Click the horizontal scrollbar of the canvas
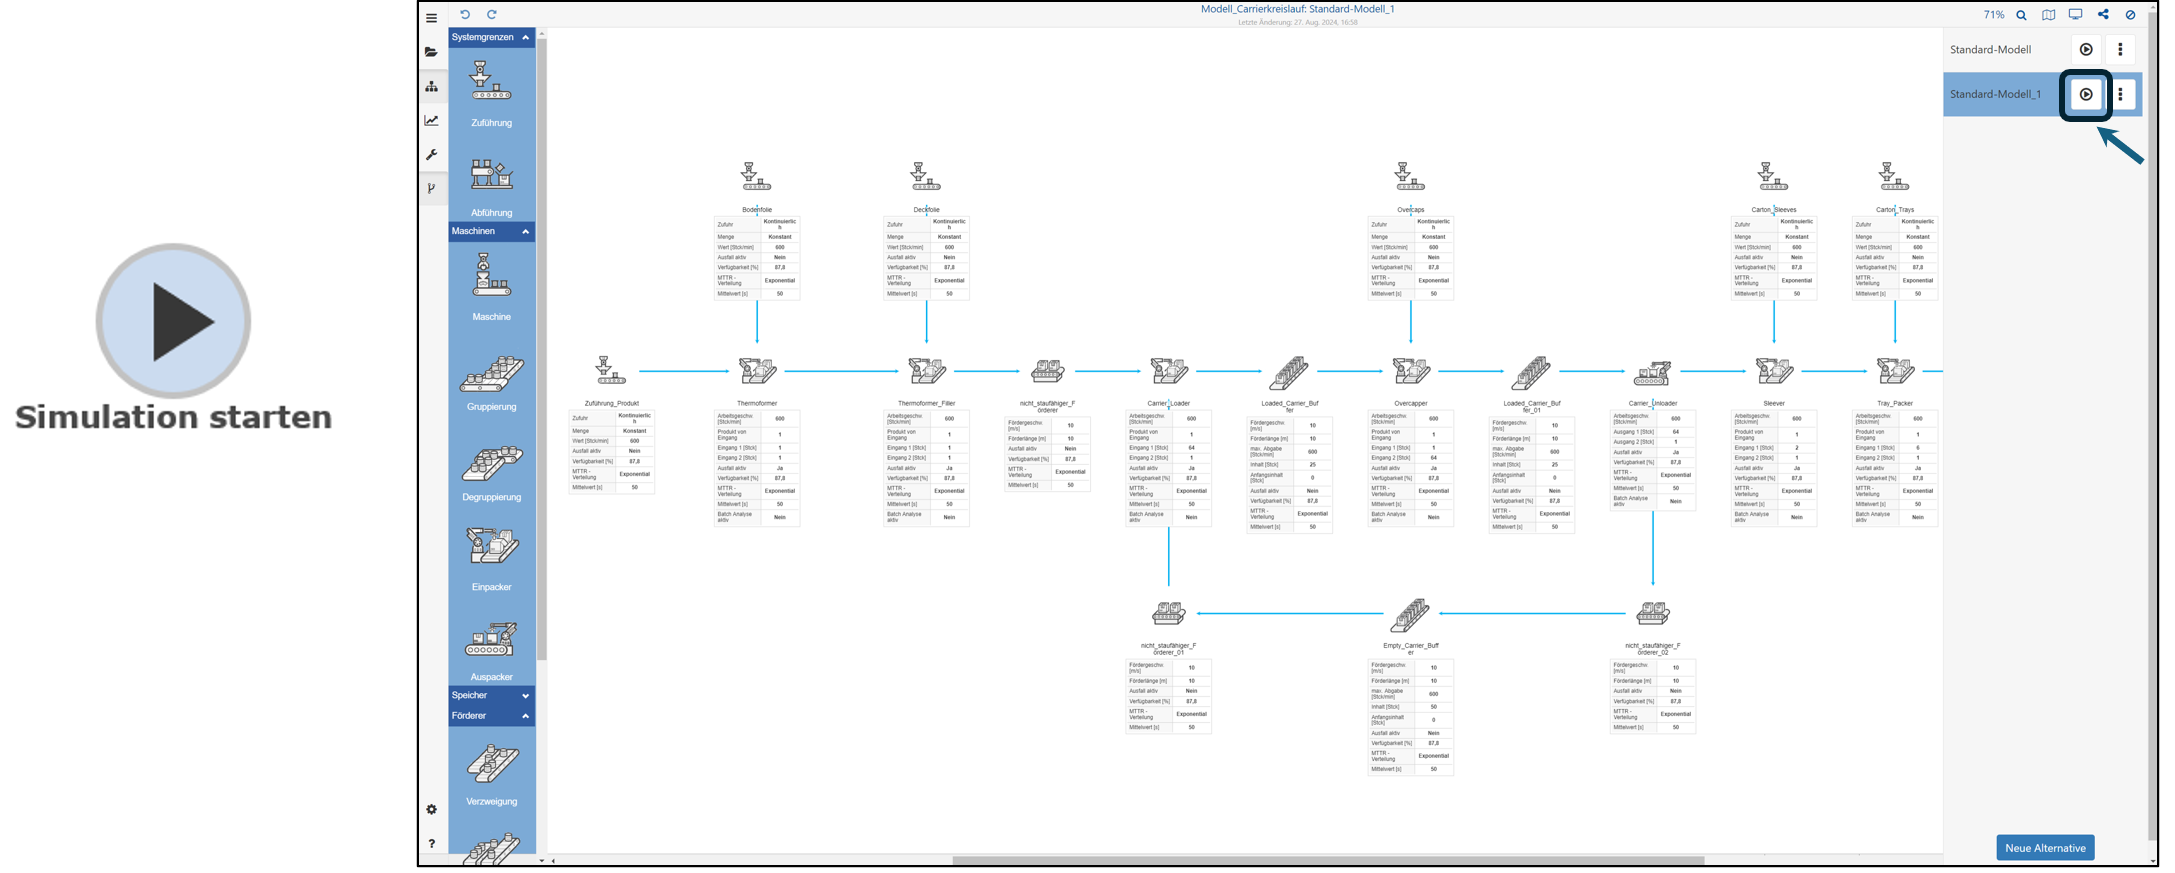2175x873 pixels. click(1327, 860)
